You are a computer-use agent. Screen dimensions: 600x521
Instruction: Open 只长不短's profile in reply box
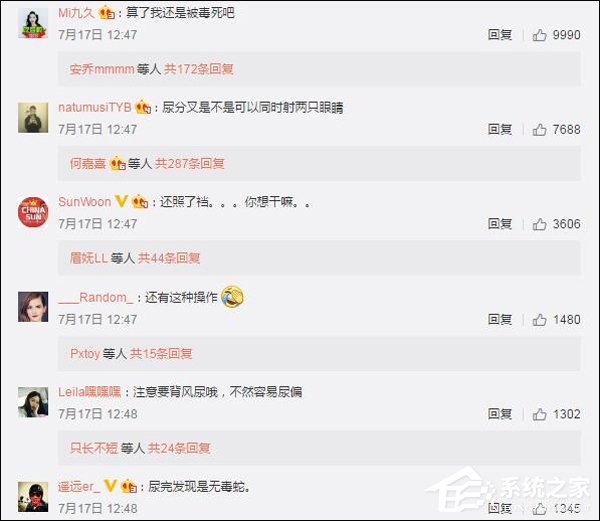click(94, 448)
